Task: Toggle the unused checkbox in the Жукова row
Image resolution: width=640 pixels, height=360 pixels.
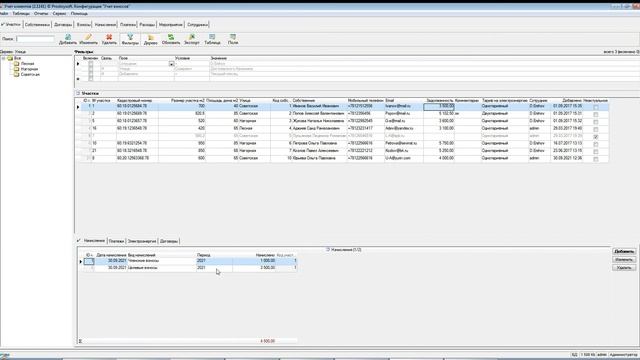Action: point(596,122)
